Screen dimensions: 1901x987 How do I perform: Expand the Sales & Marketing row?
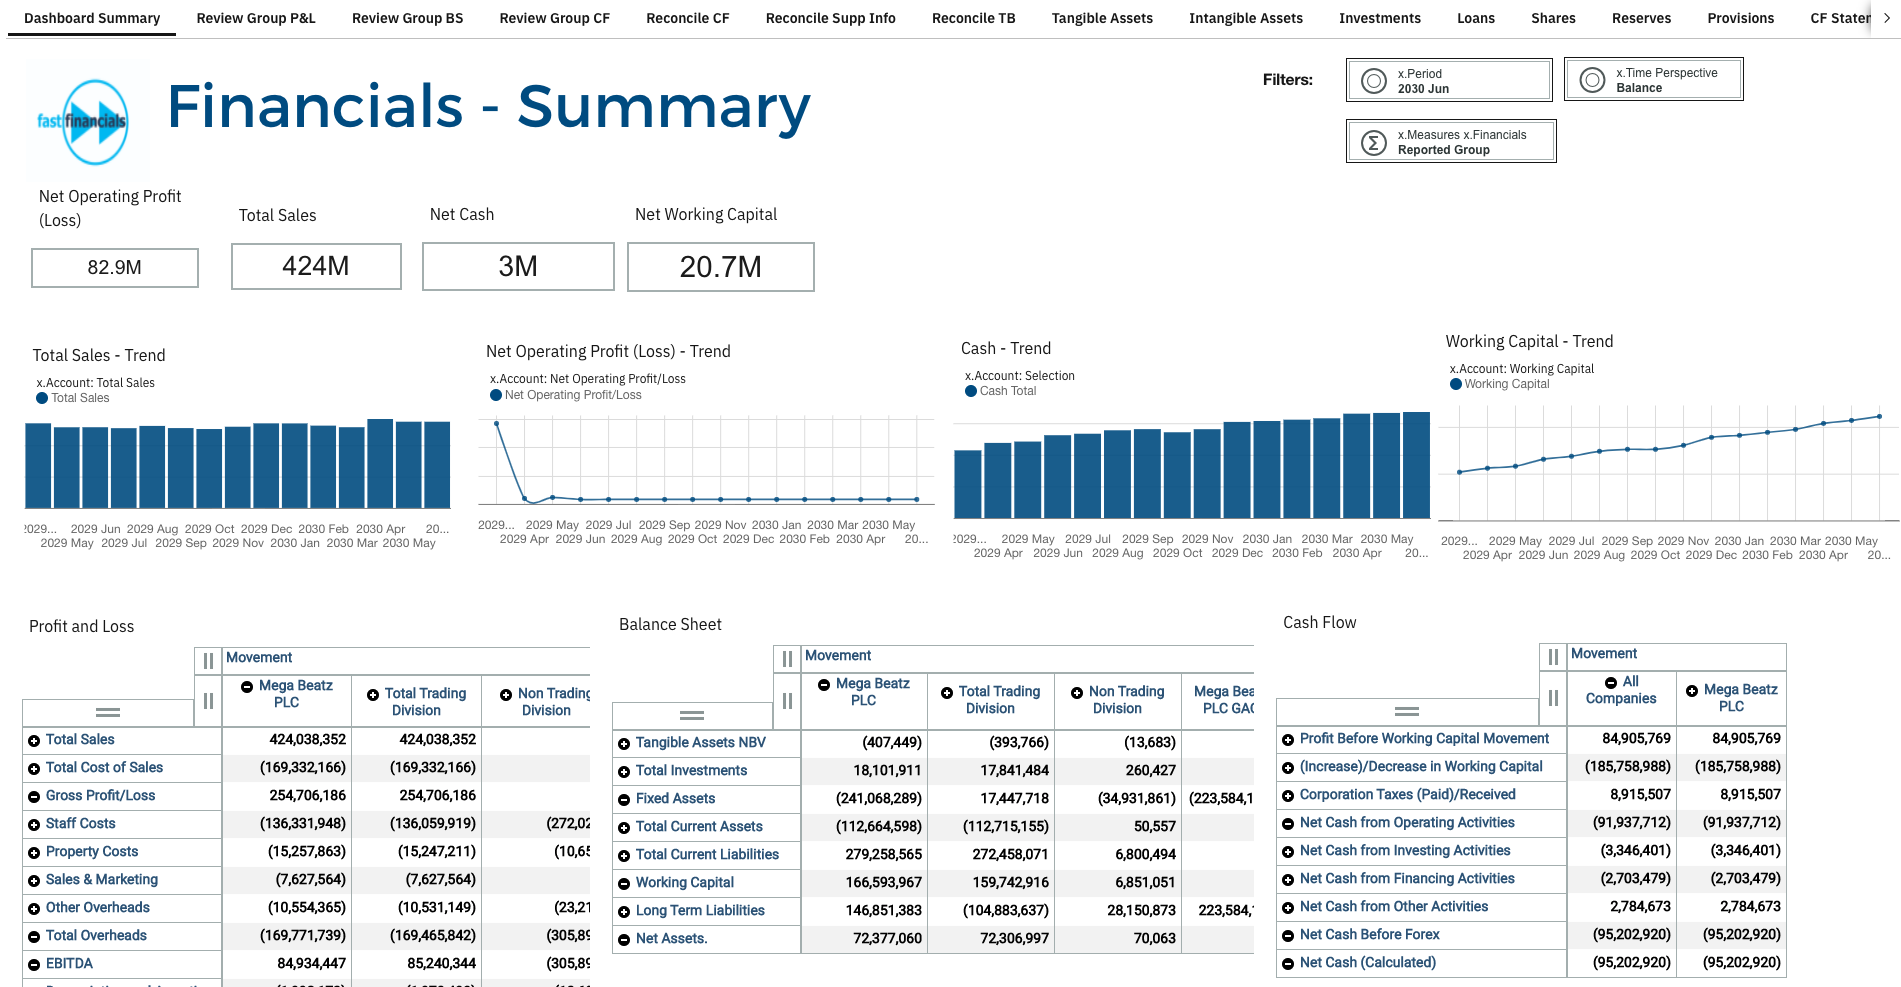point(34,880)
